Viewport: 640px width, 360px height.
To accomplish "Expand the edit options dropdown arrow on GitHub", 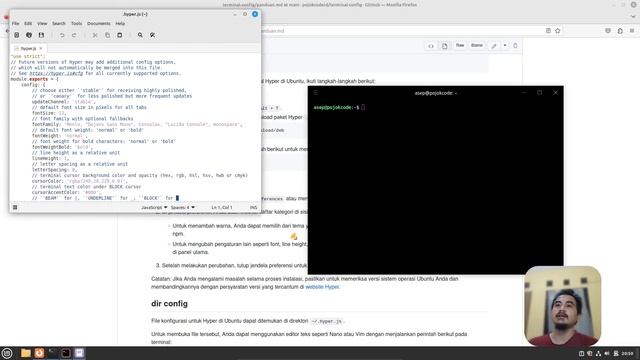I will click(505, 45).
